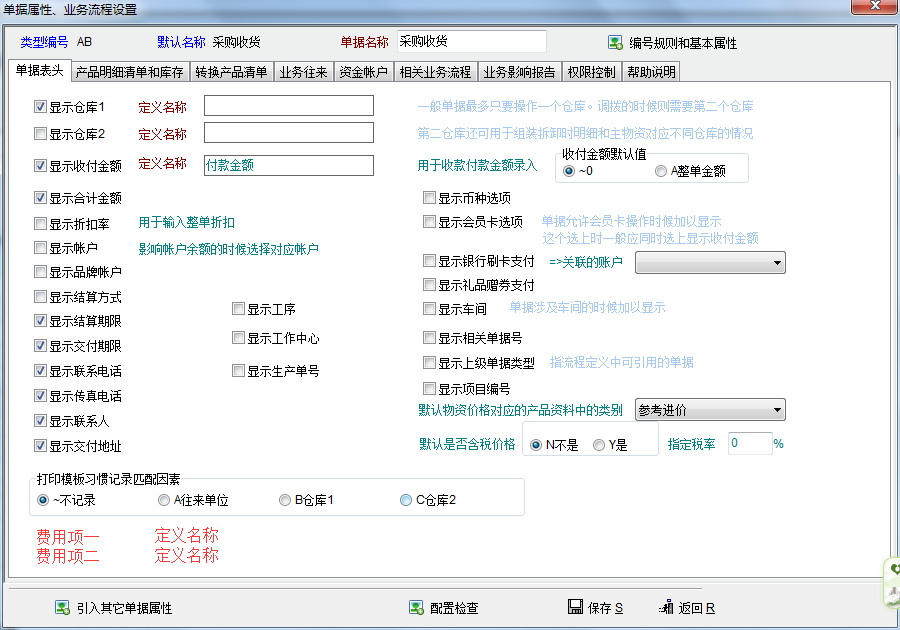The image size is (900, 630).
Task: Click the 返回 exit icon
Action: 667,607
